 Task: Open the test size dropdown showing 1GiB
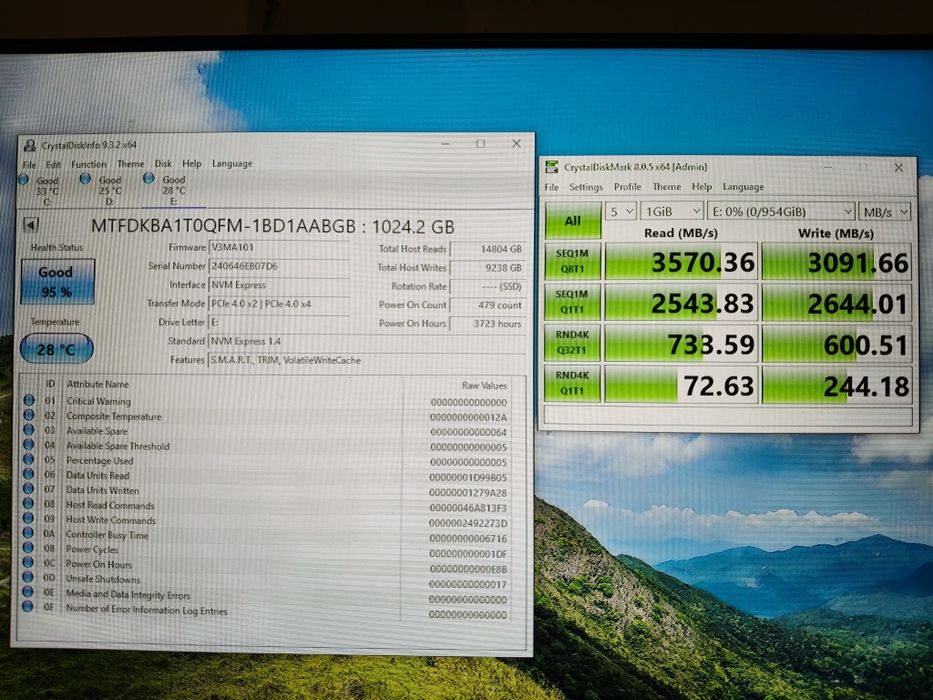(672, 212)
